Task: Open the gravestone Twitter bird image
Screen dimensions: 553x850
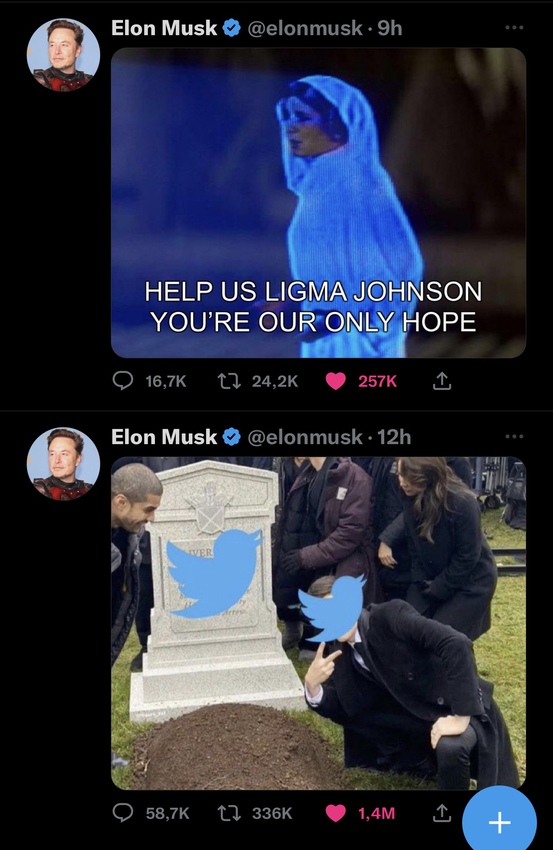Action: [318, 623]
